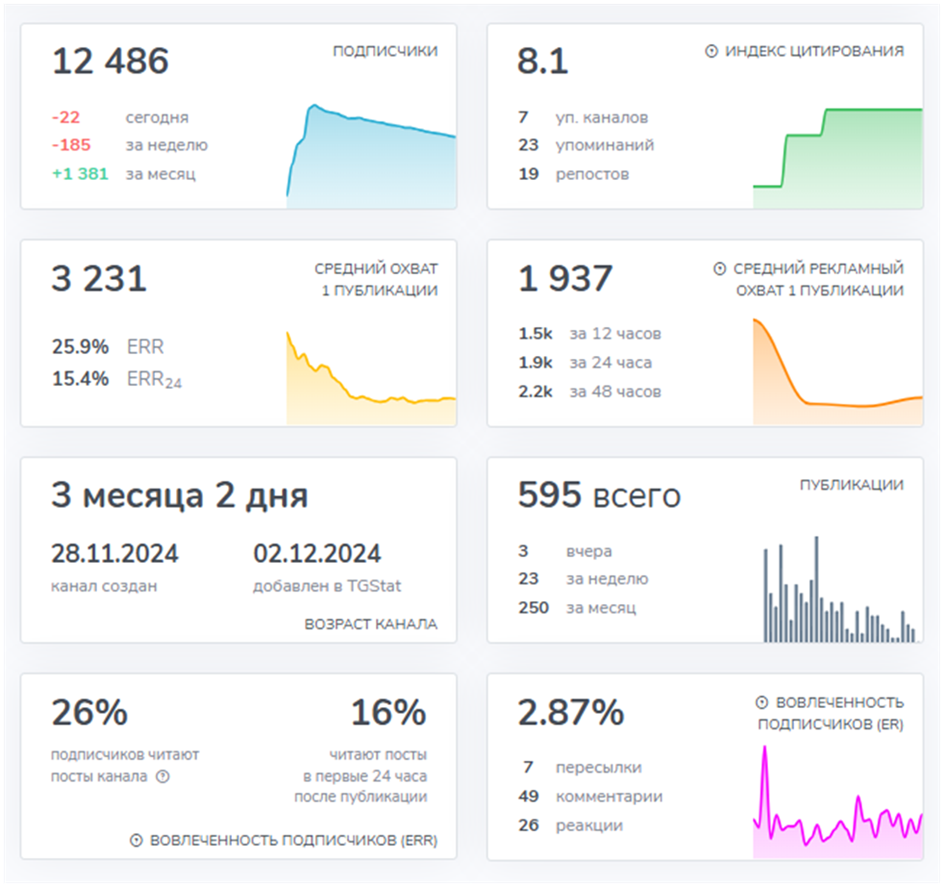
Task: Click the +1 381 за месяц value
Action: click(123, 174)
